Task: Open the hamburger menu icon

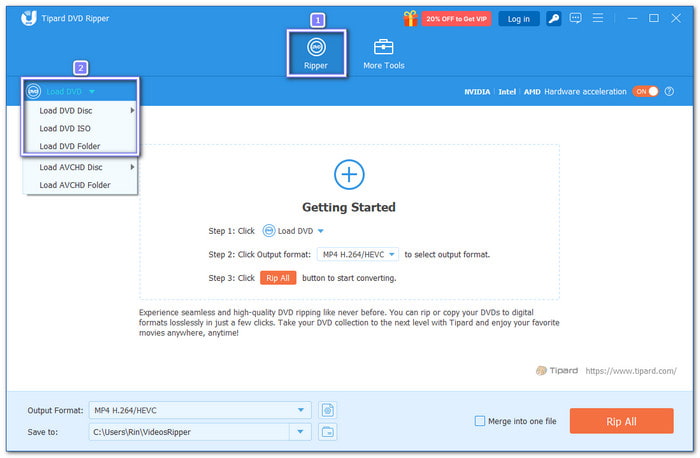Action: [598, 18]
